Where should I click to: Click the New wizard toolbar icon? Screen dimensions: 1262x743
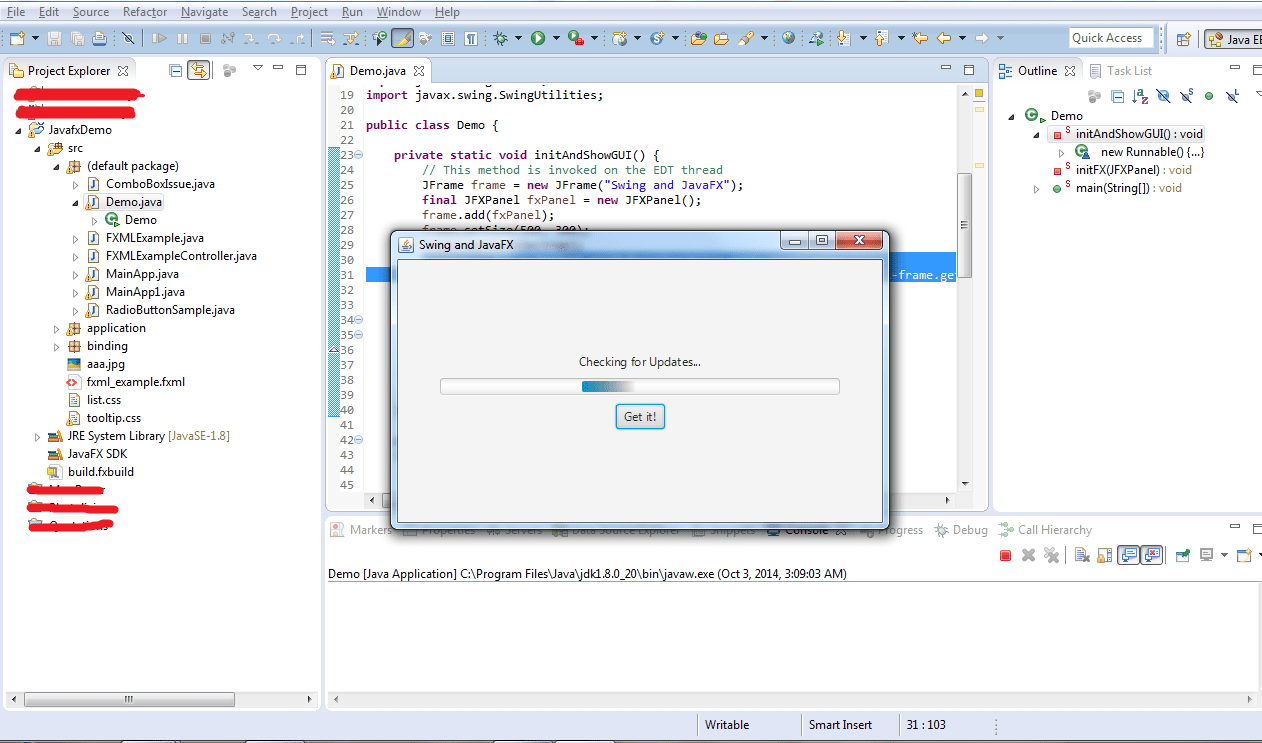click(x=18, y=38)
